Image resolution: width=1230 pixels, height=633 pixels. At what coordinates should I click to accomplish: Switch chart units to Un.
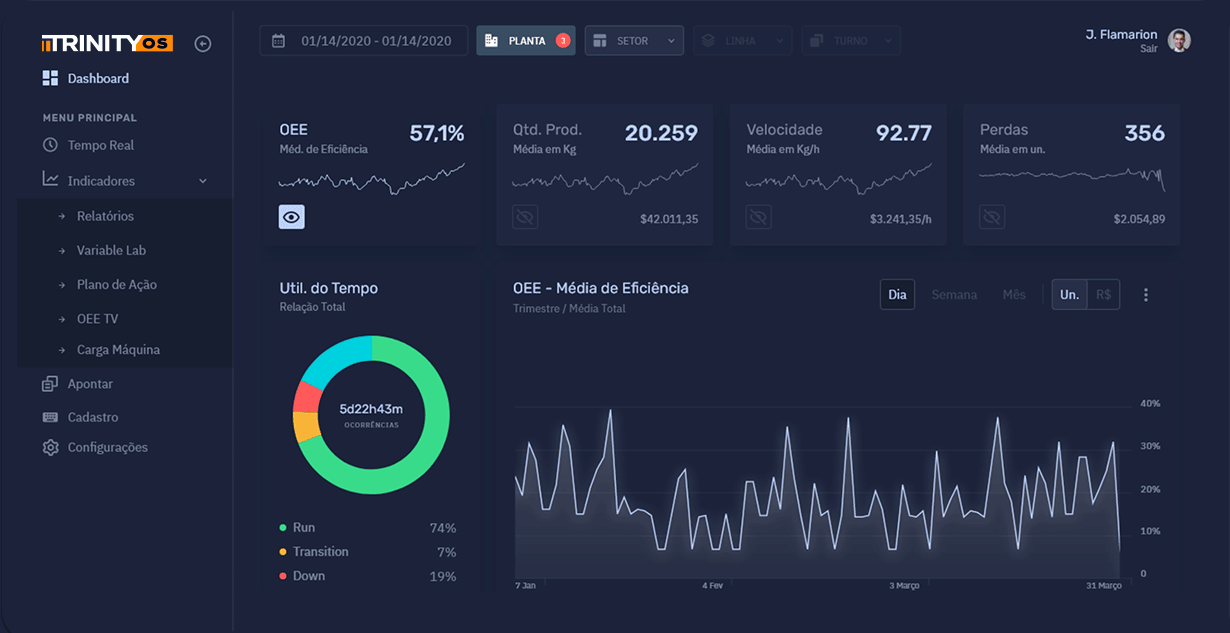click(x=1069, y=295)
